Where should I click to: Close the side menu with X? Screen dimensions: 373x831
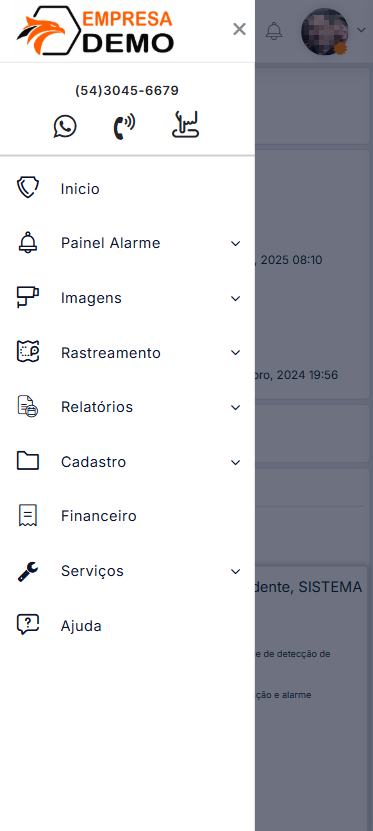click(x=239, y=29)
